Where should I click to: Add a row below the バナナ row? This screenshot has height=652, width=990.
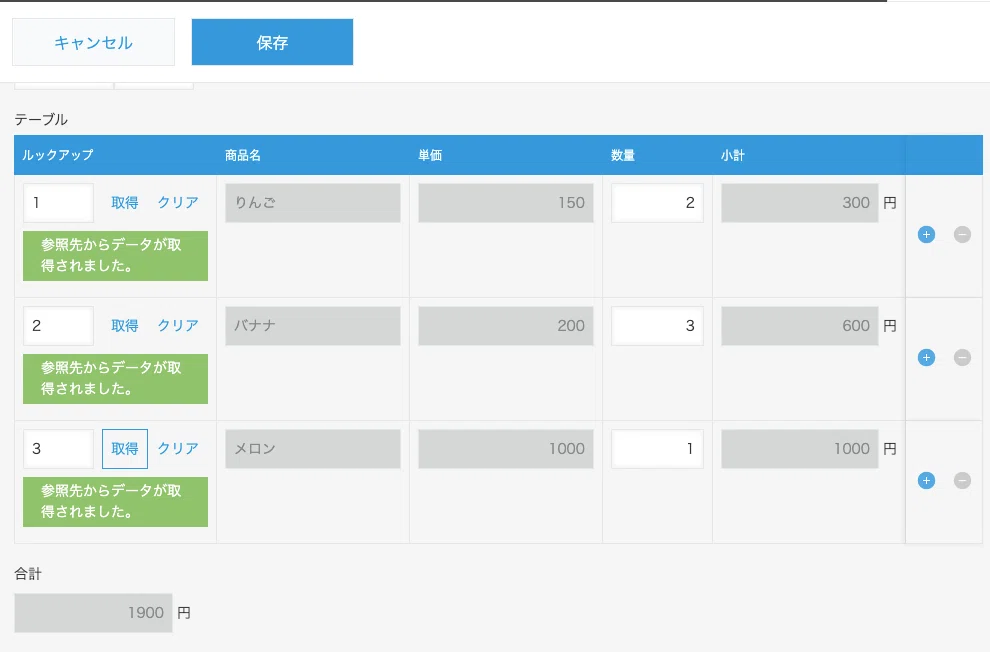tap(926, 358)
